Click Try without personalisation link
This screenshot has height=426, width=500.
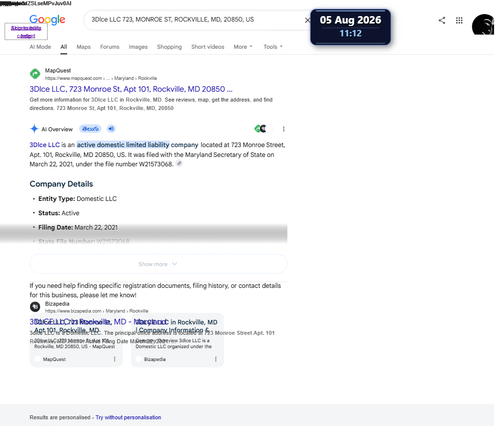[x=128, y=417]
